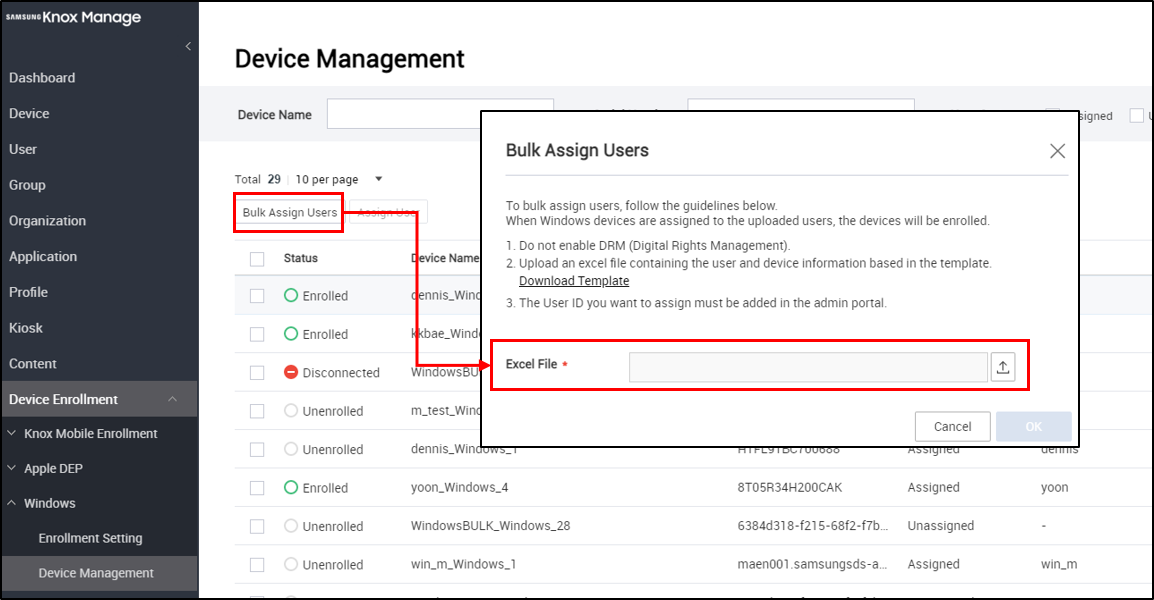Collapse the Device Enrollment section chevron
1154x600 pixels.
(x=172, y=399)
